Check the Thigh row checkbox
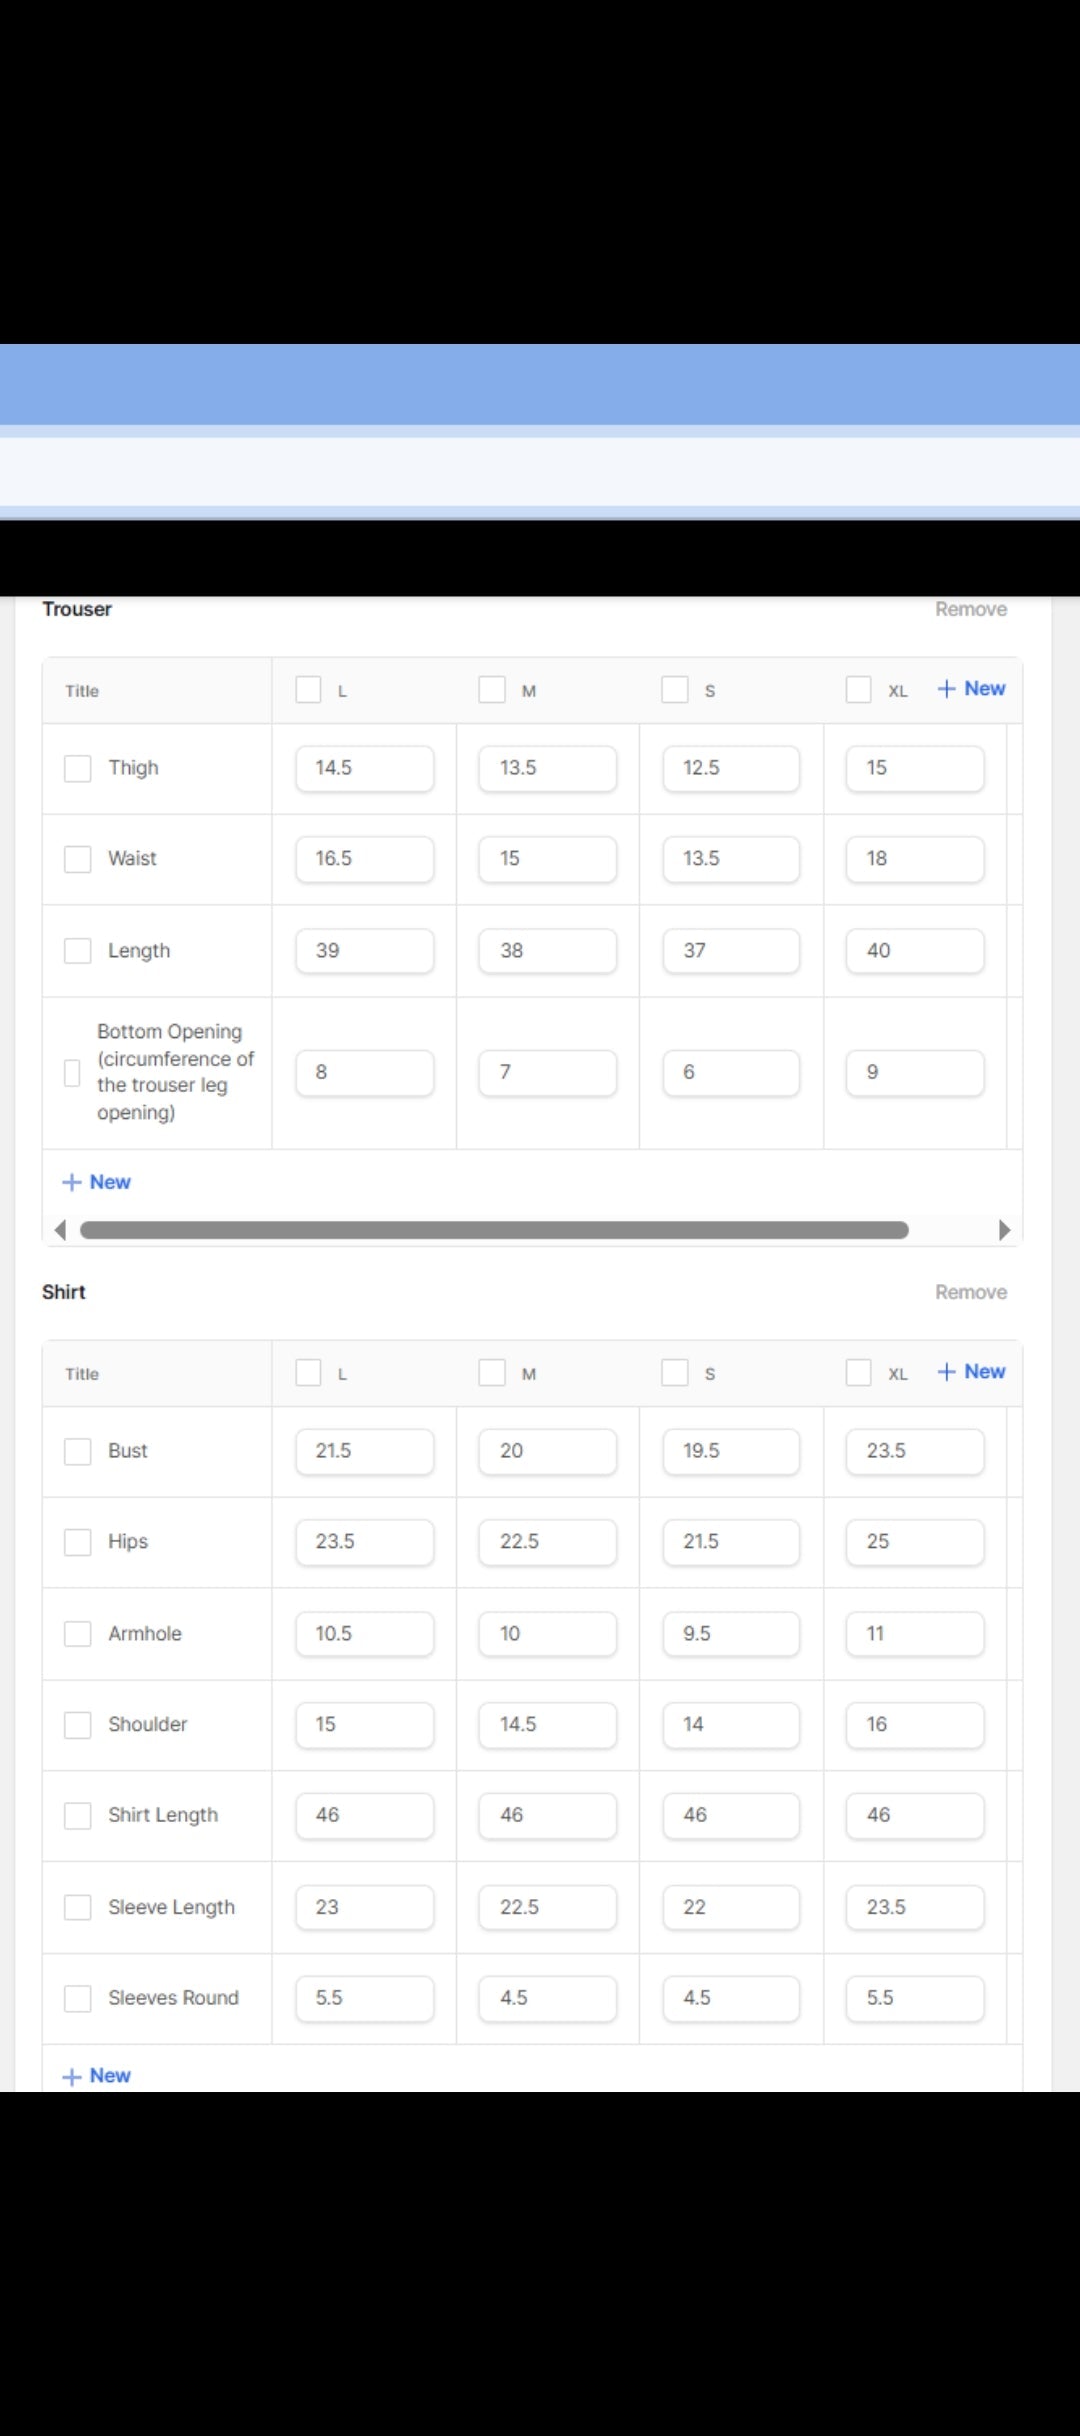 (78, 768)
